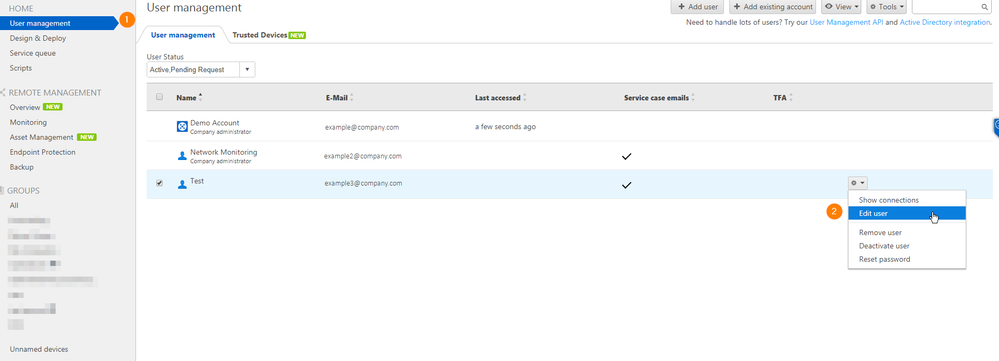Click the Demo Account name

[x=215, y=123]
